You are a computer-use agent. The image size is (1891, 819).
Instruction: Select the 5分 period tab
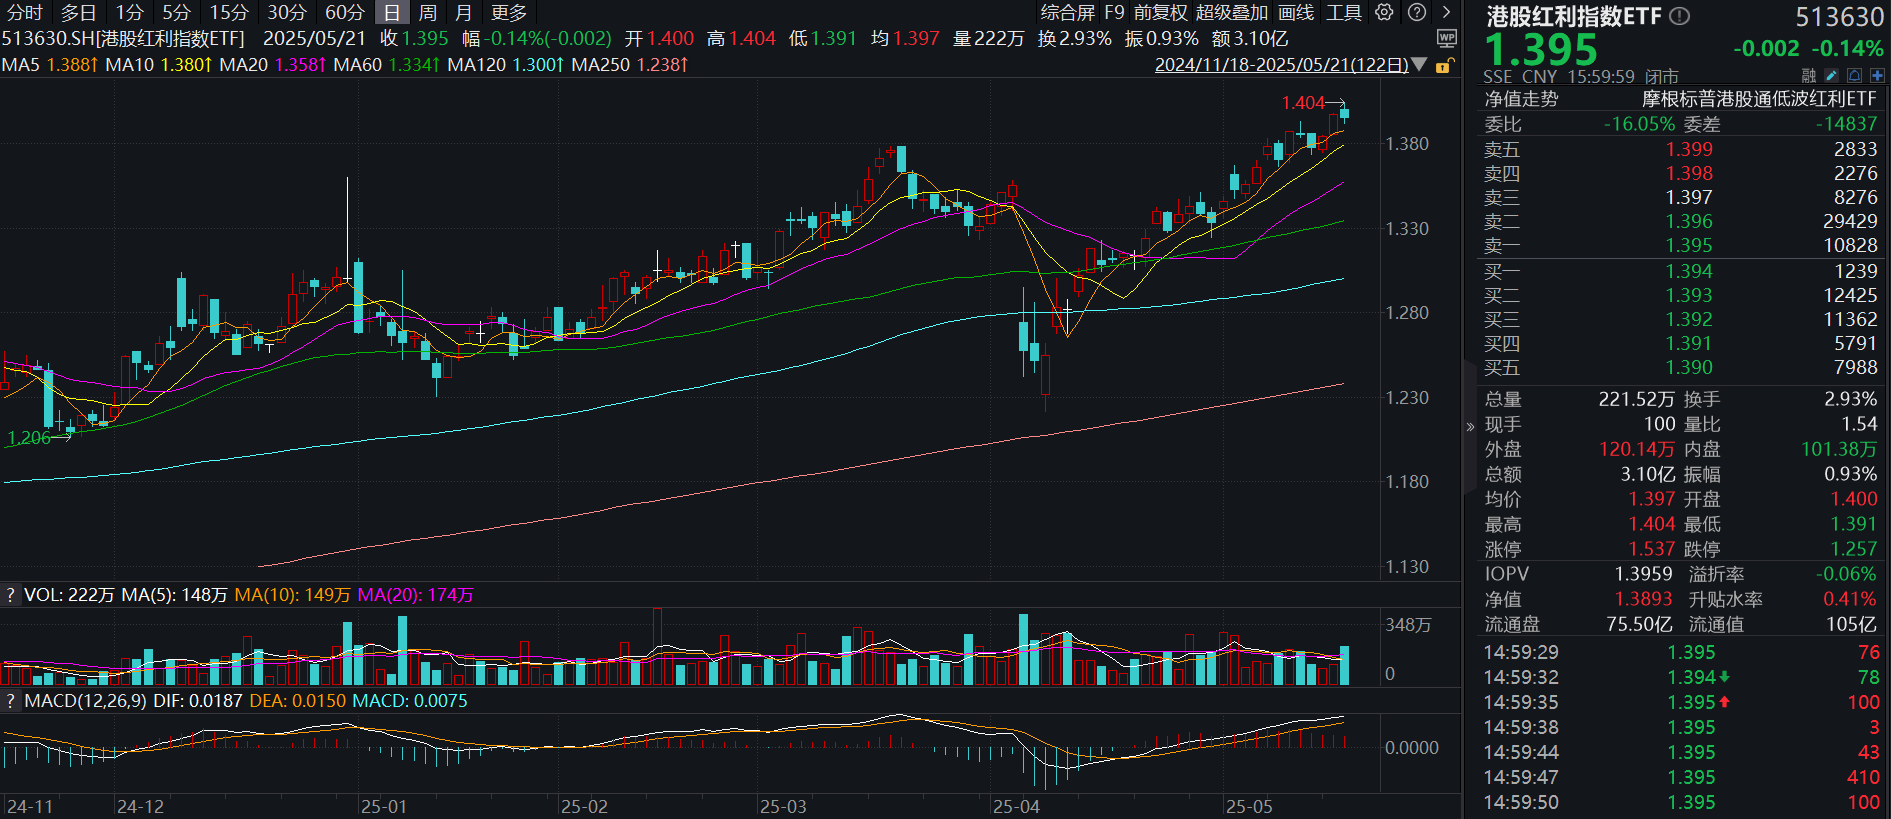176,12
